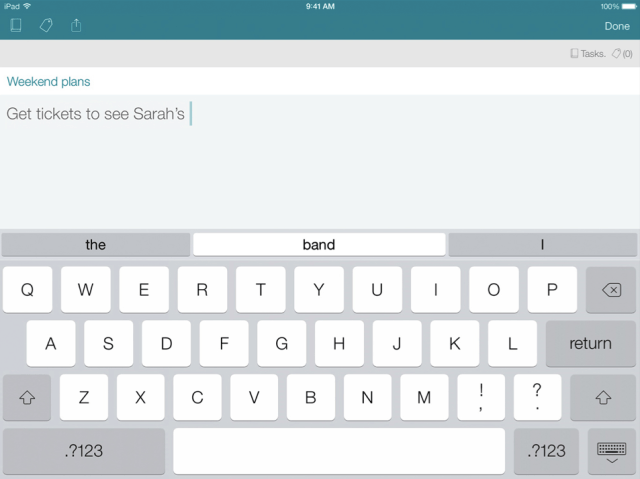This screenshot has width=640, height=479.
Task: Choose the "the" word suggestion
Action: coord(96,244)
